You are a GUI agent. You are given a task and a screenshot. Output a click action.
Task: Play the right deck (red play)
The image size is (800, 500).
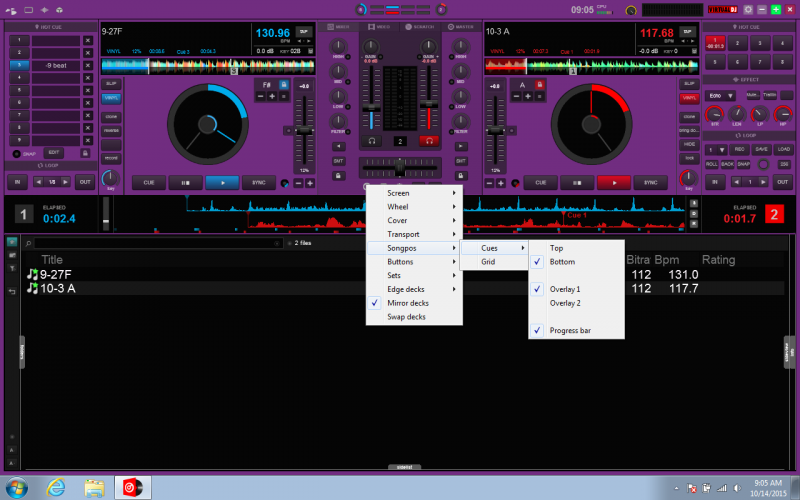point(614,182)
